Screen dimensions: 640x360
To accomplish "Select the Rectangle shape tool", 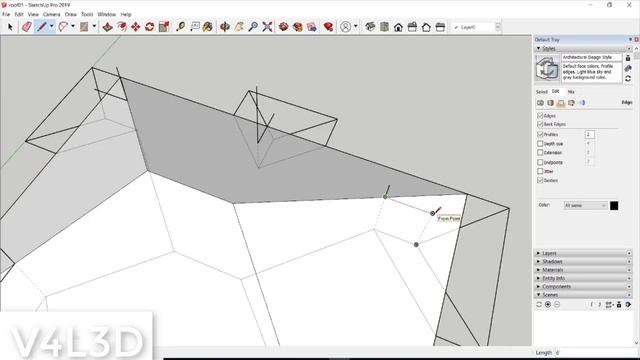I will click(x=84, y=27).
